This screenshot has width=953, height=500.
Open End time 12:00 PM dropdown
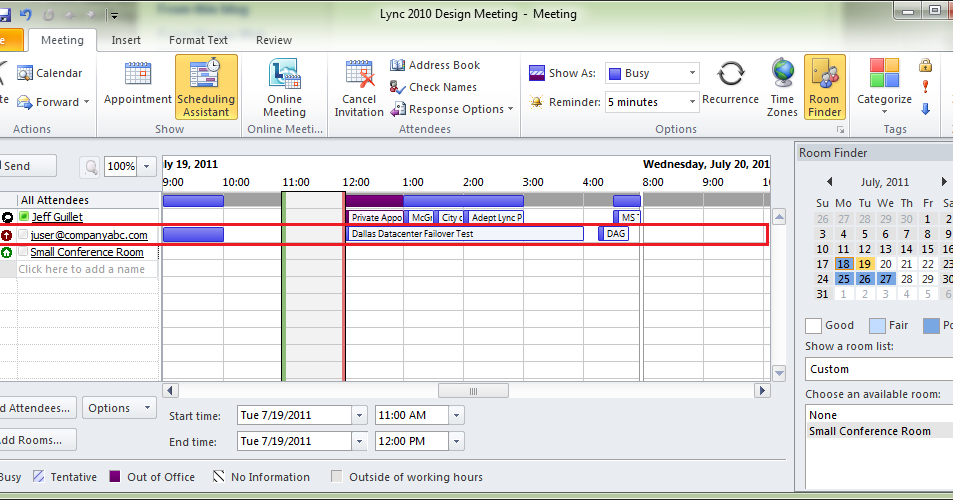point(456,442)
